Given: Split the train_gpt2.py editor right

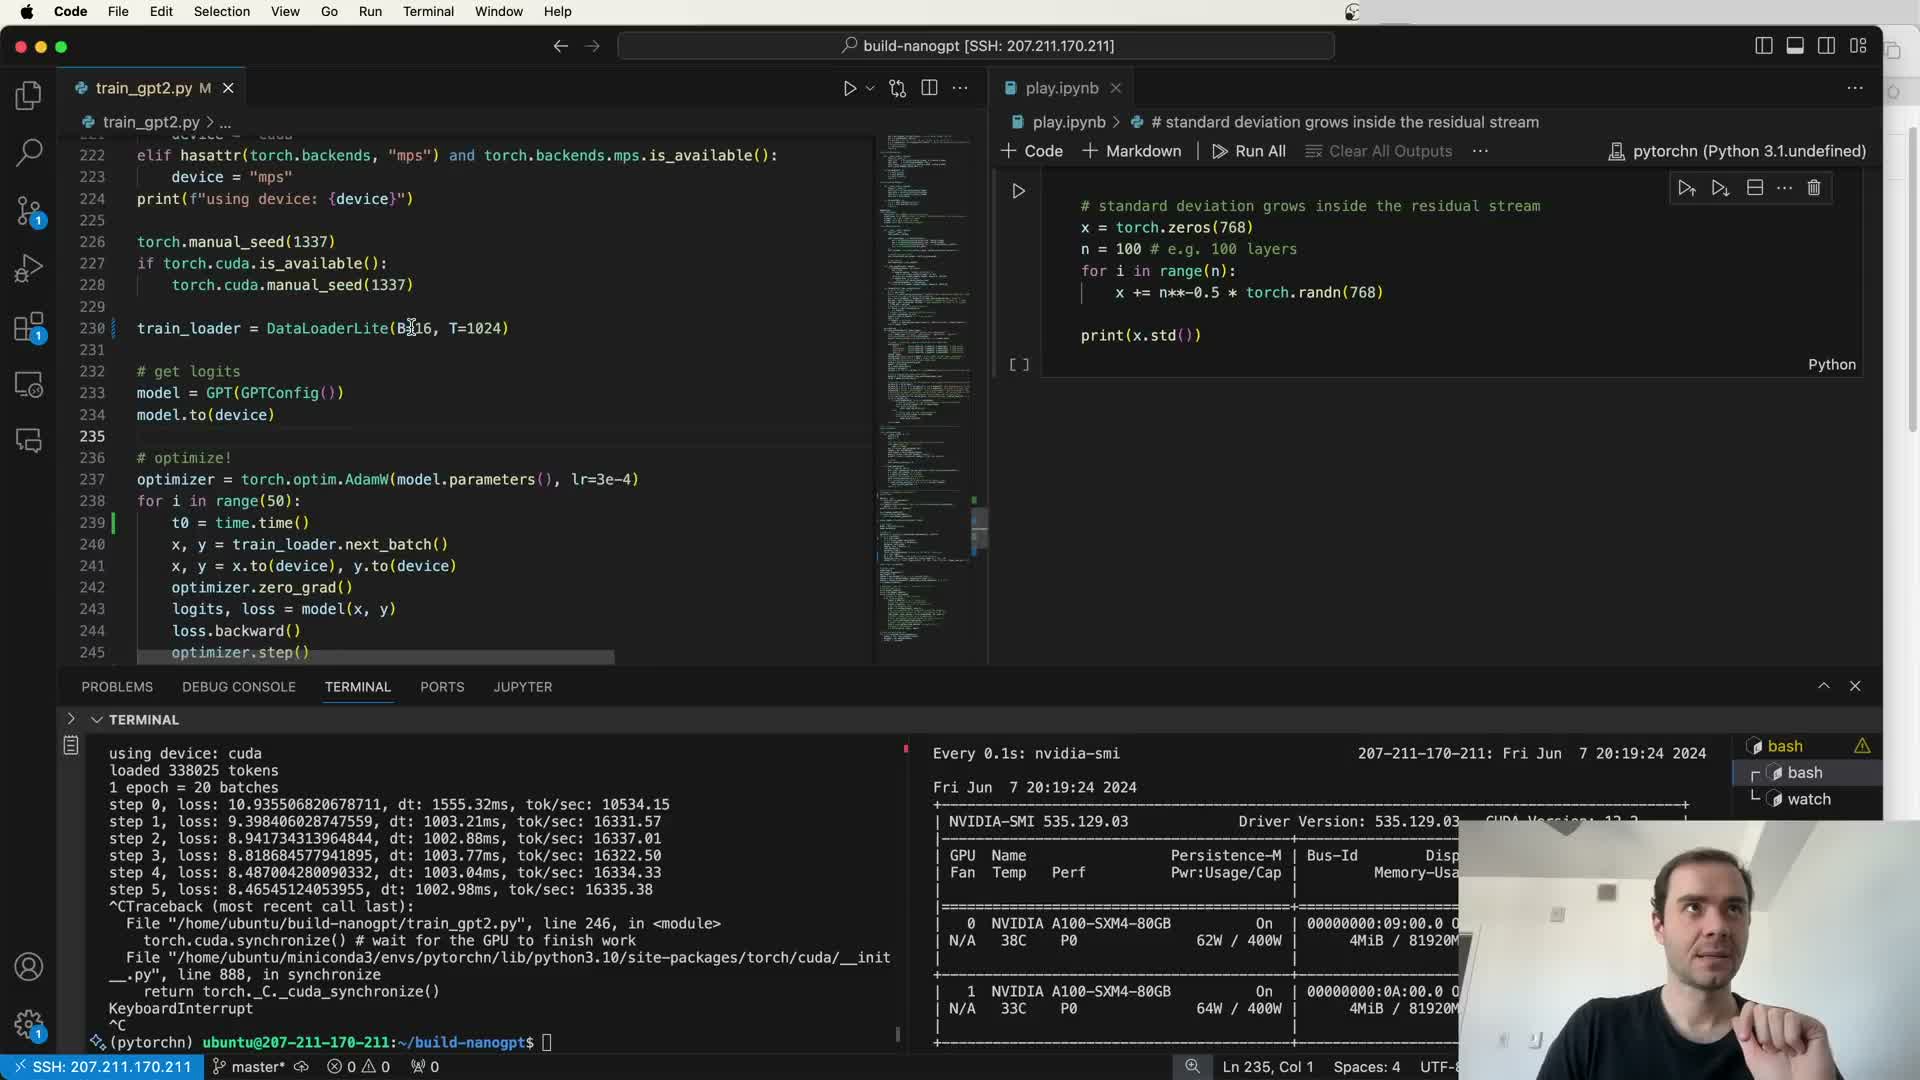Looking at the screenshot, I should coord(929,88).
